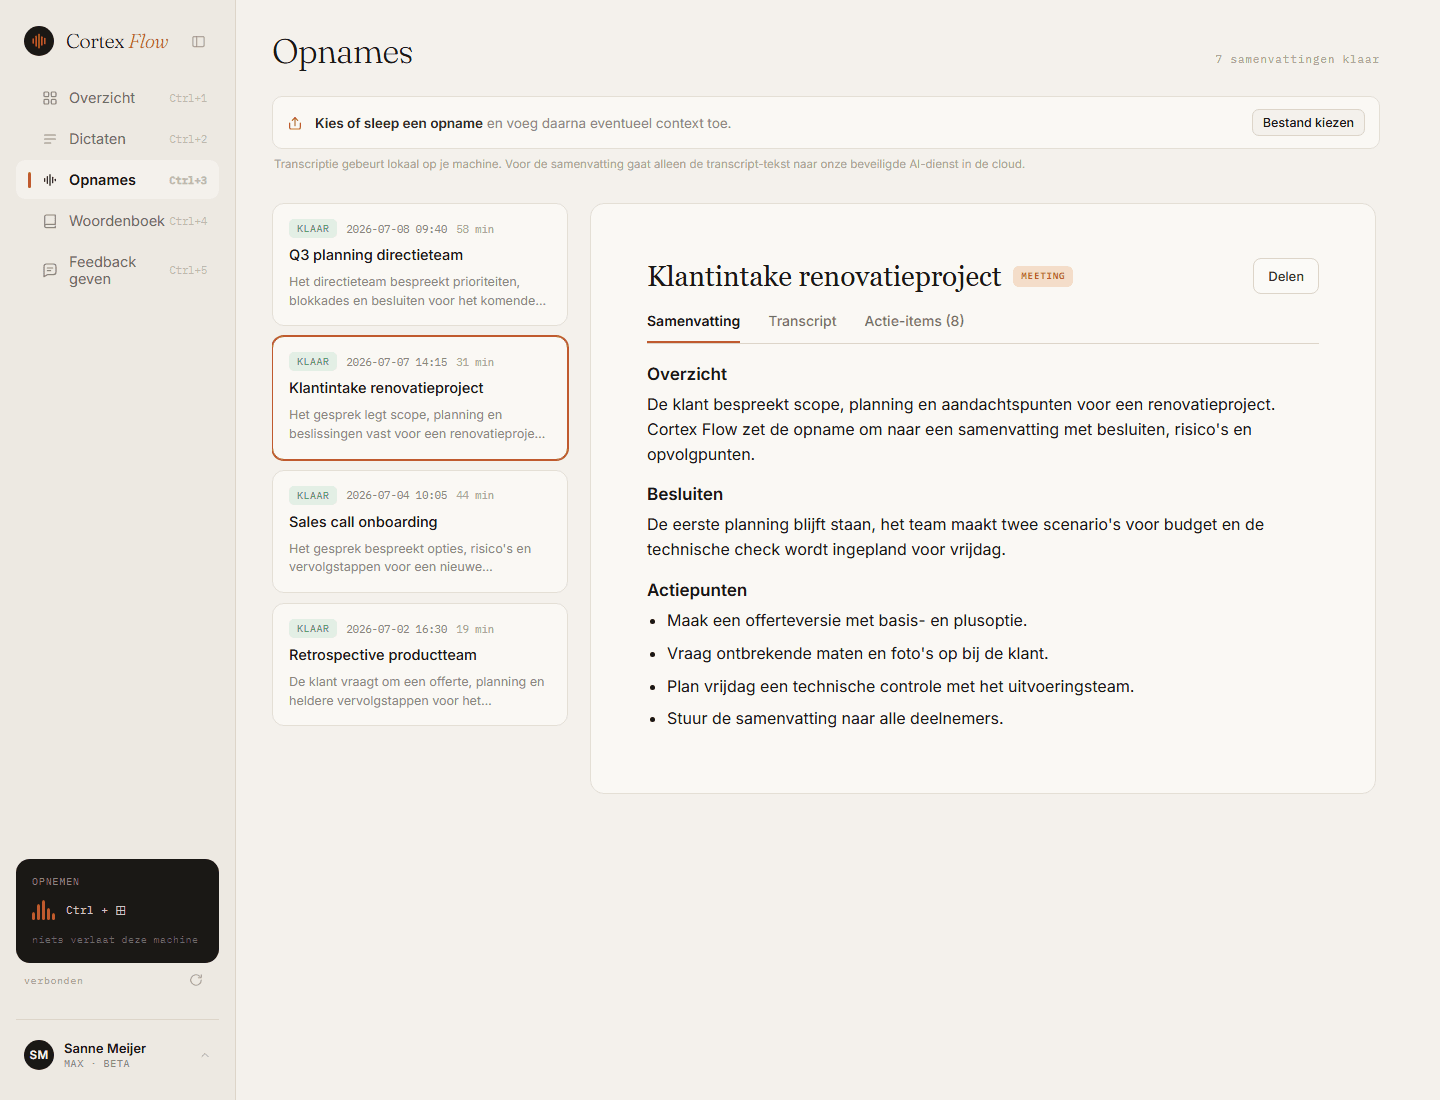
Task: Click the Overzicht grid icon
Action: (x=50, y=98)
